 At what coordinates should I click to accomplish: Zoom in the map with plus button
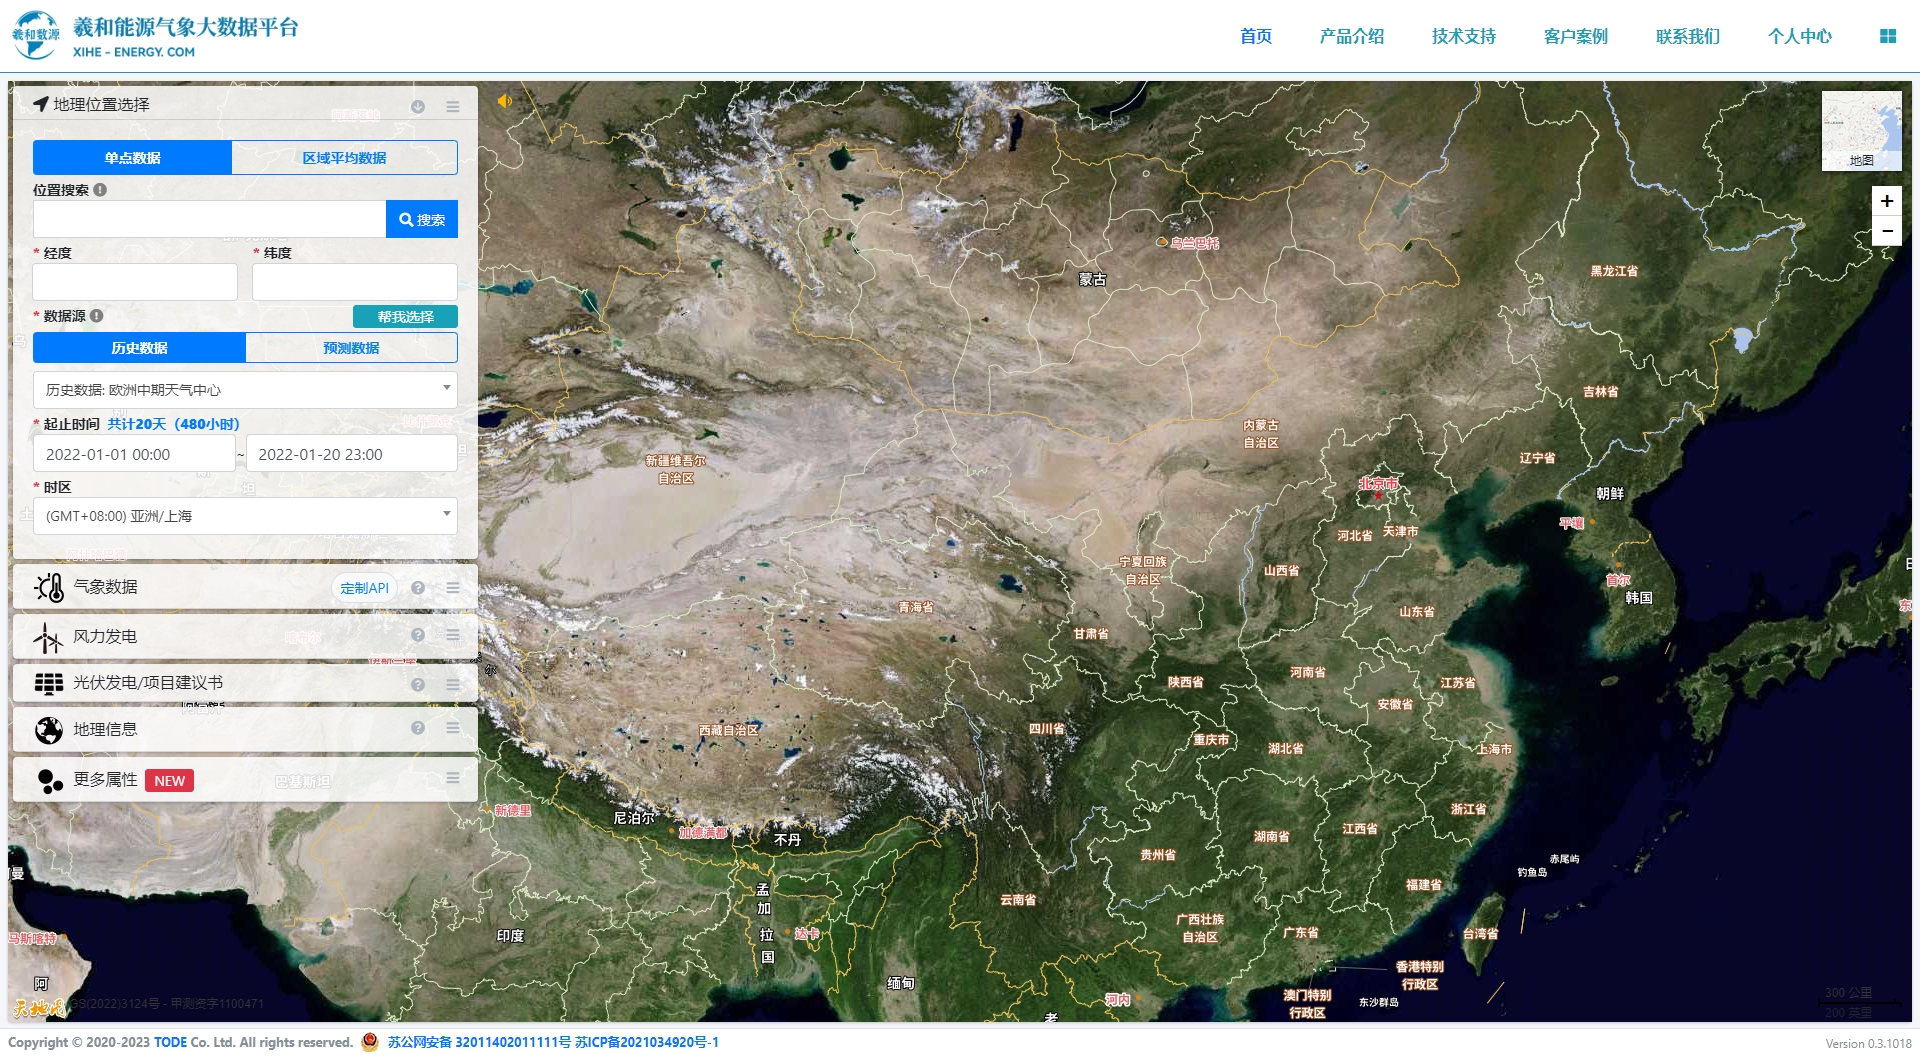point(1887,201)
